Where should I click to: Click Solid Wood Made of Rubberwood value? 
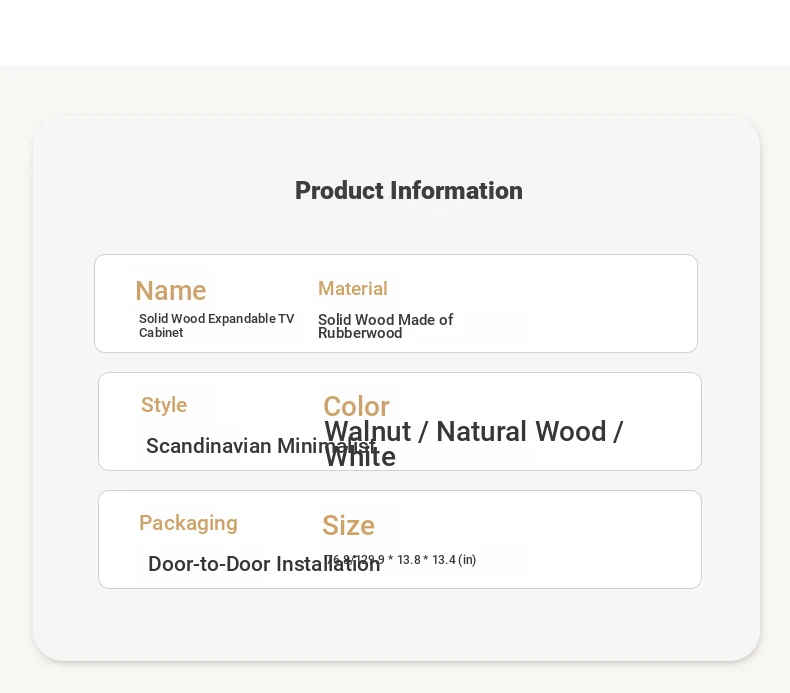tap(385, 326)
